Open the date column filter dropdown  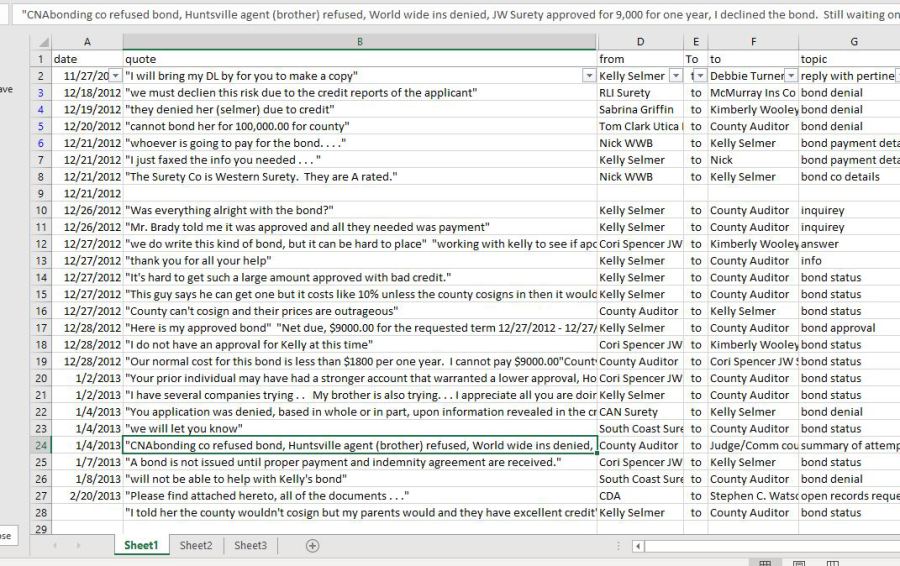(114, 76)
